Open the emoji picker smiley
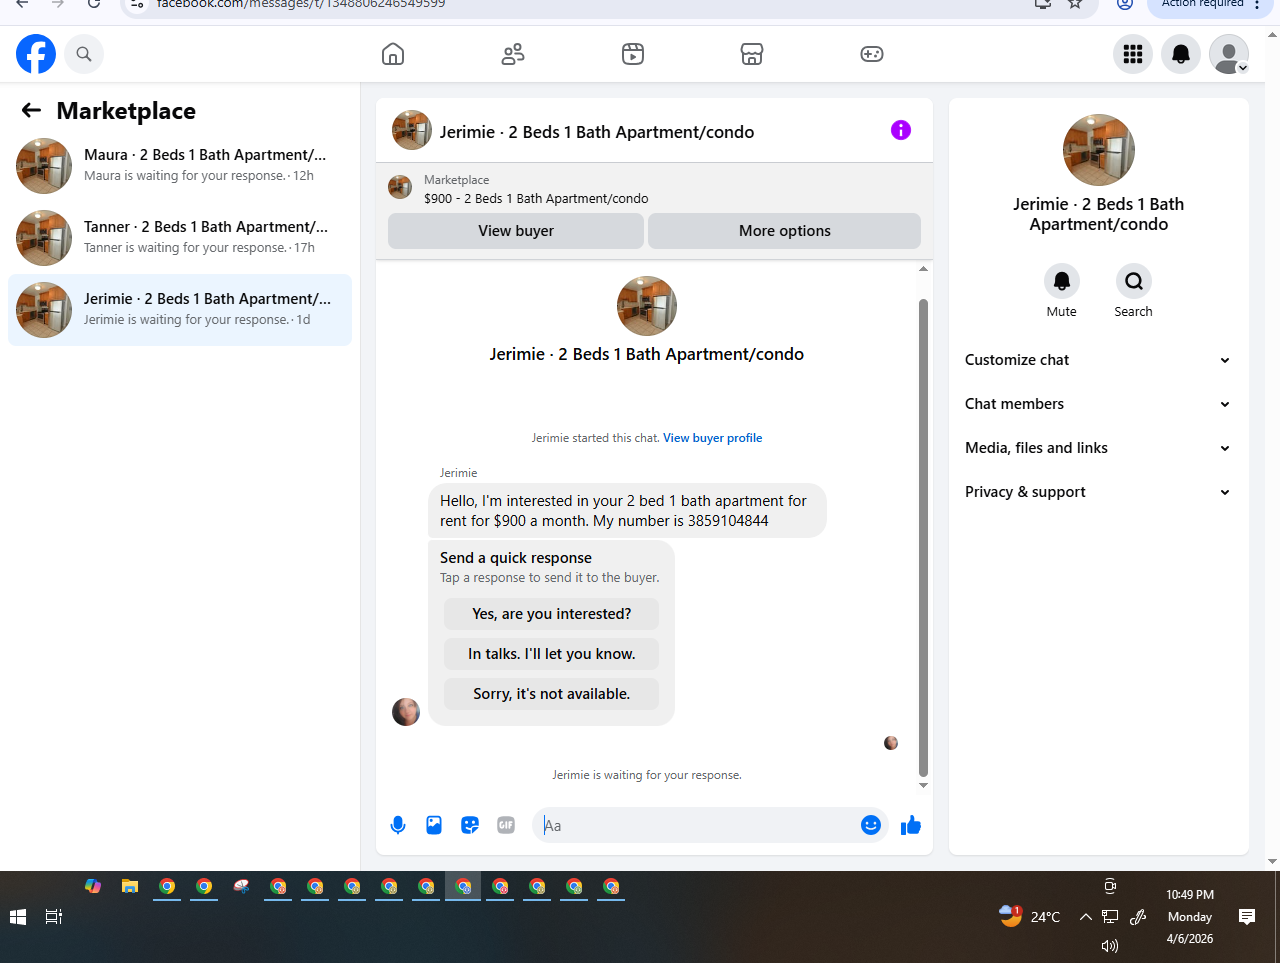The image size is (1280, 963). (x=871, y=825)
